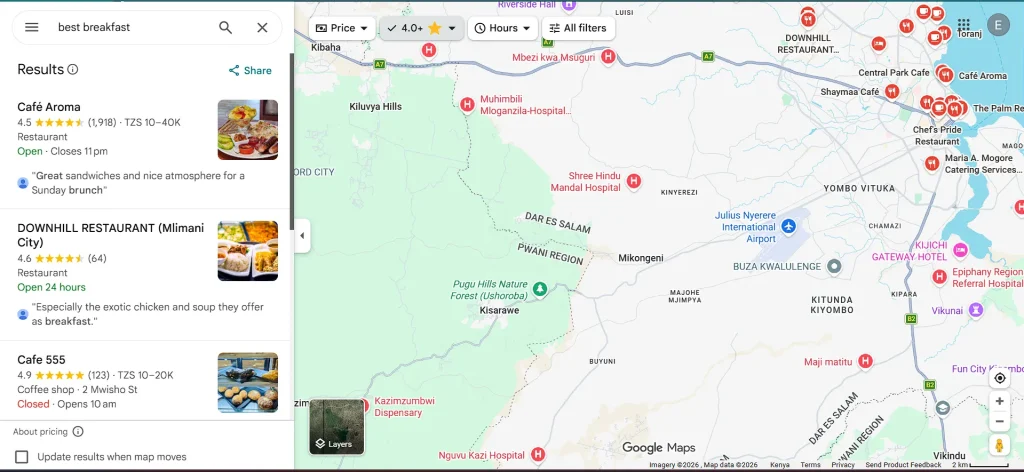Open the Terms link in footer
The image size is (1024, 472).
[x=810, y=465]
